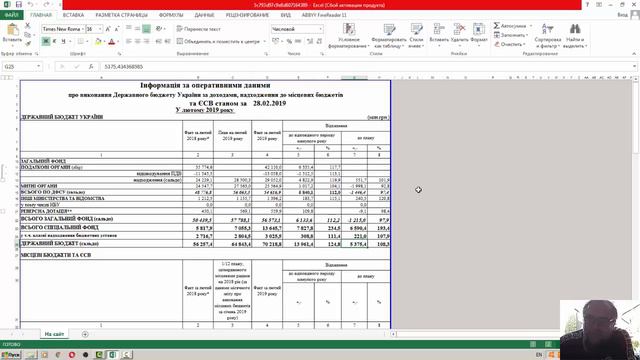Decrease indent icon in alignment group
The image size is (640, 360).
tap(159, 41)
